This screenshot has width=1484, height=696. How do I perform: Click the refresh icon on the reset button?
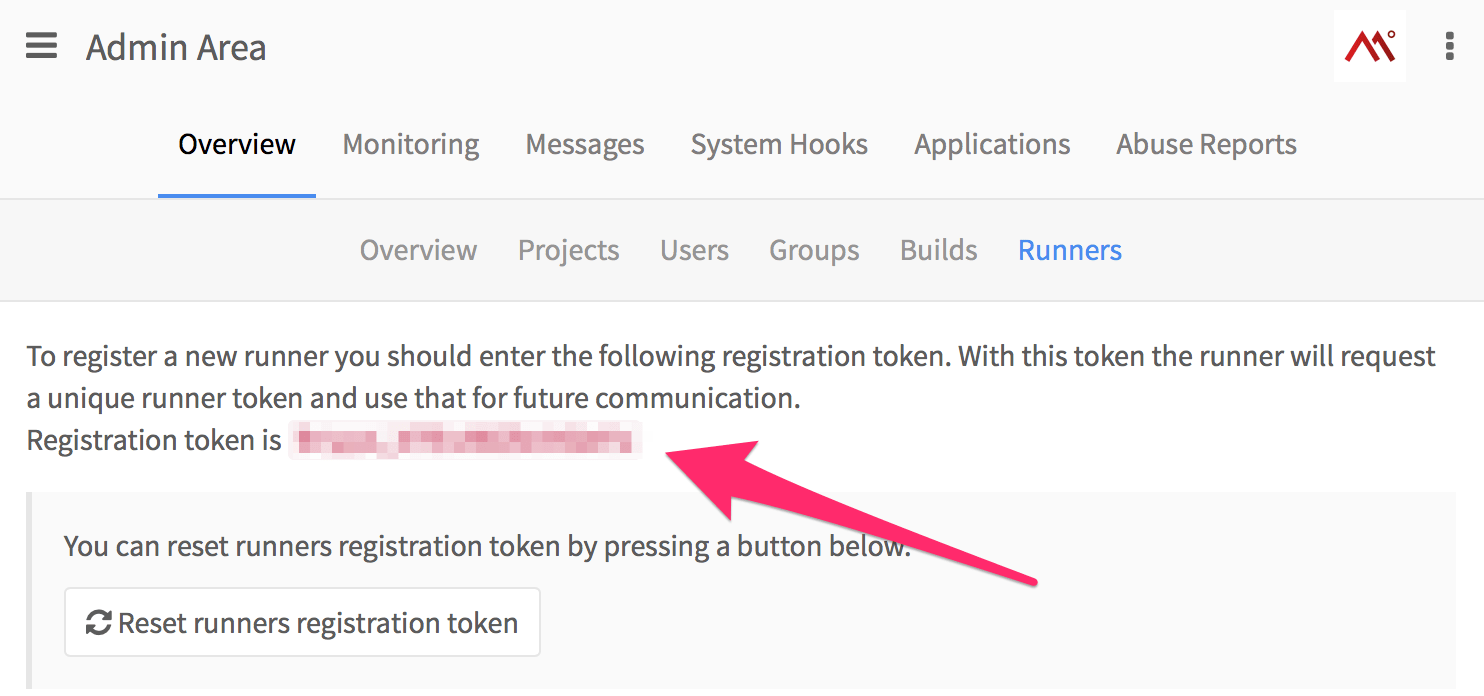click(98, 623)
